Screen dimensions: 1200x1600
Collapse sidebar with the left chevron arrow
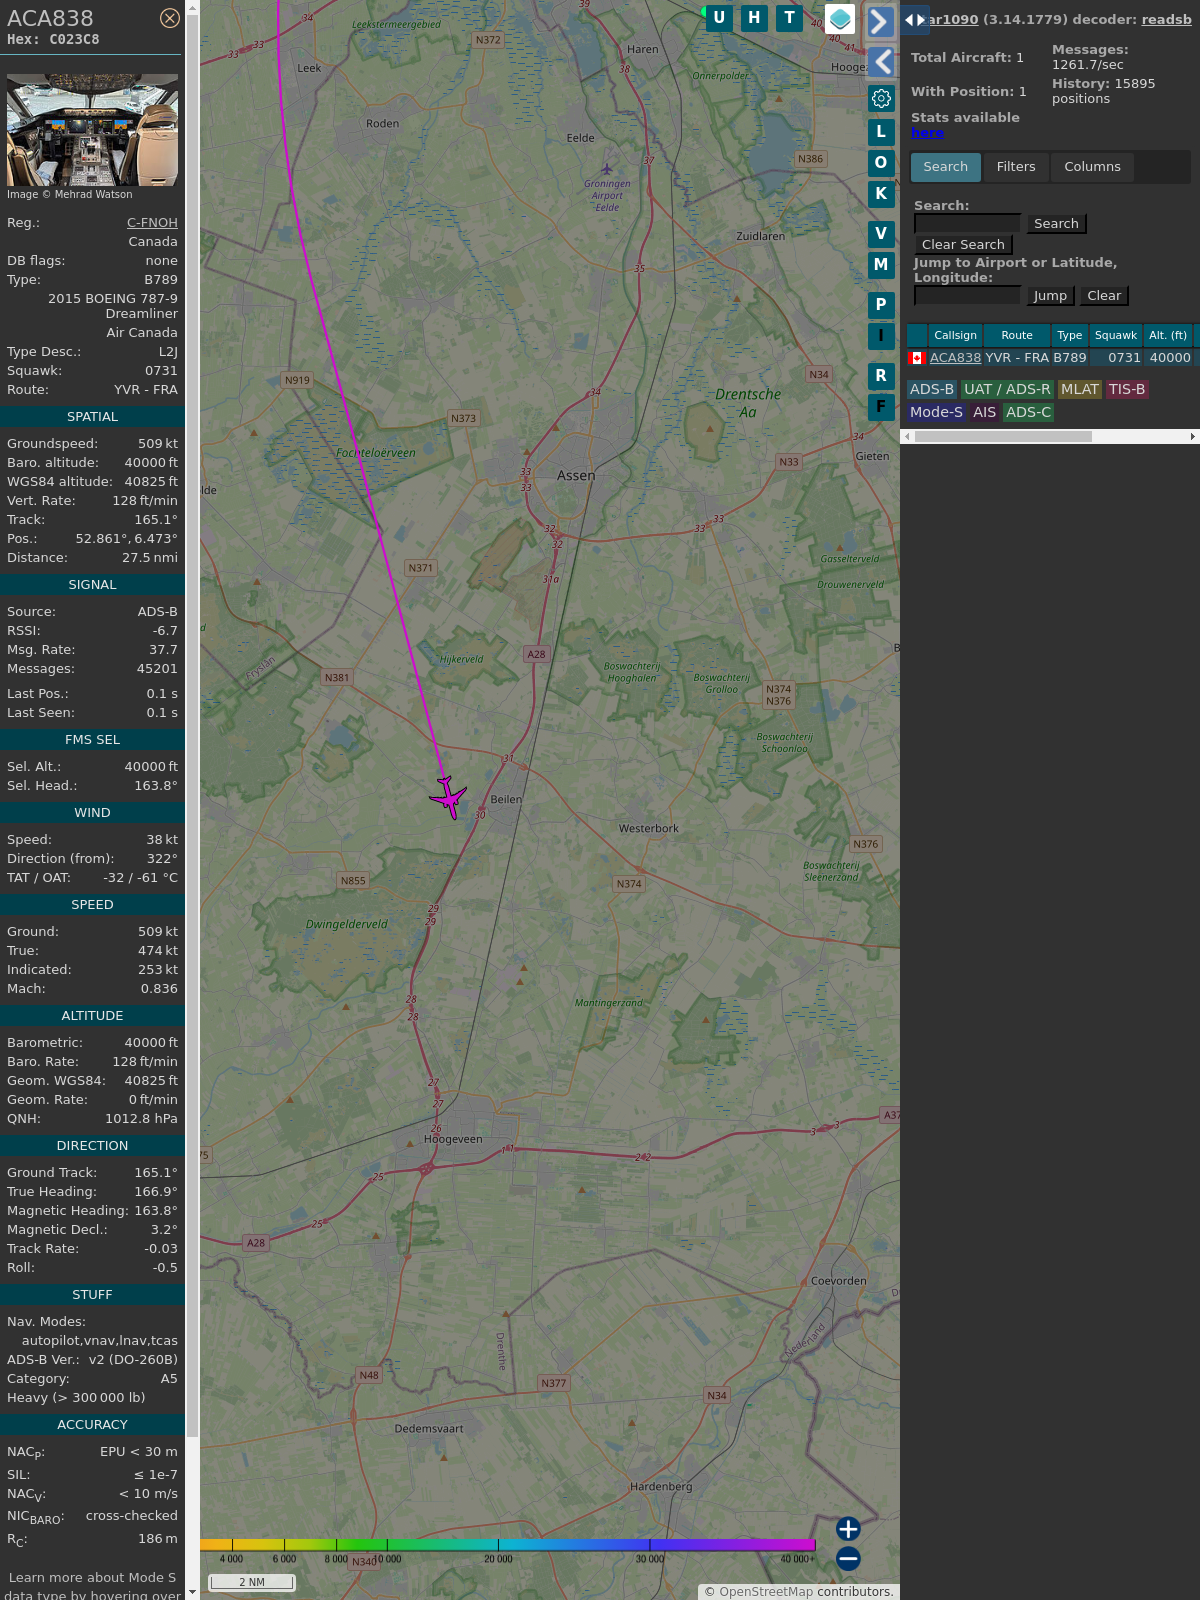click(880, 62)
